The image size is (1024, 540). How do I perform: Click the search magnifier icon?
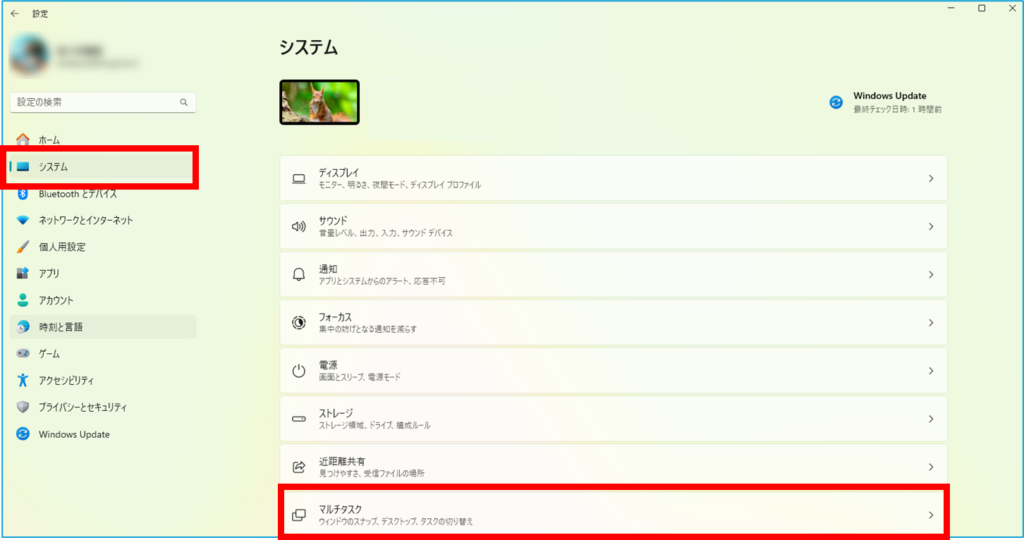(x=184, y=103)
